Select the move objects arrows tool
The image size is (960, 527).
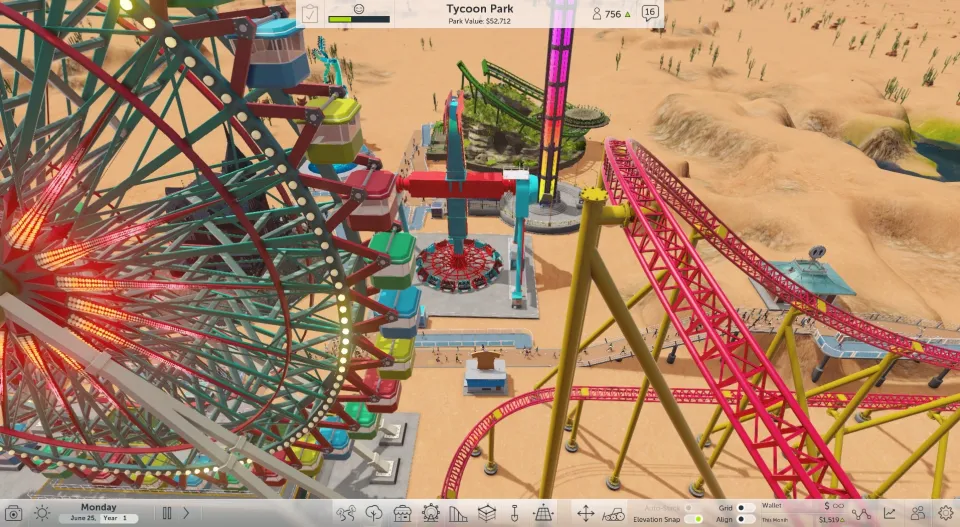[586, 513]
